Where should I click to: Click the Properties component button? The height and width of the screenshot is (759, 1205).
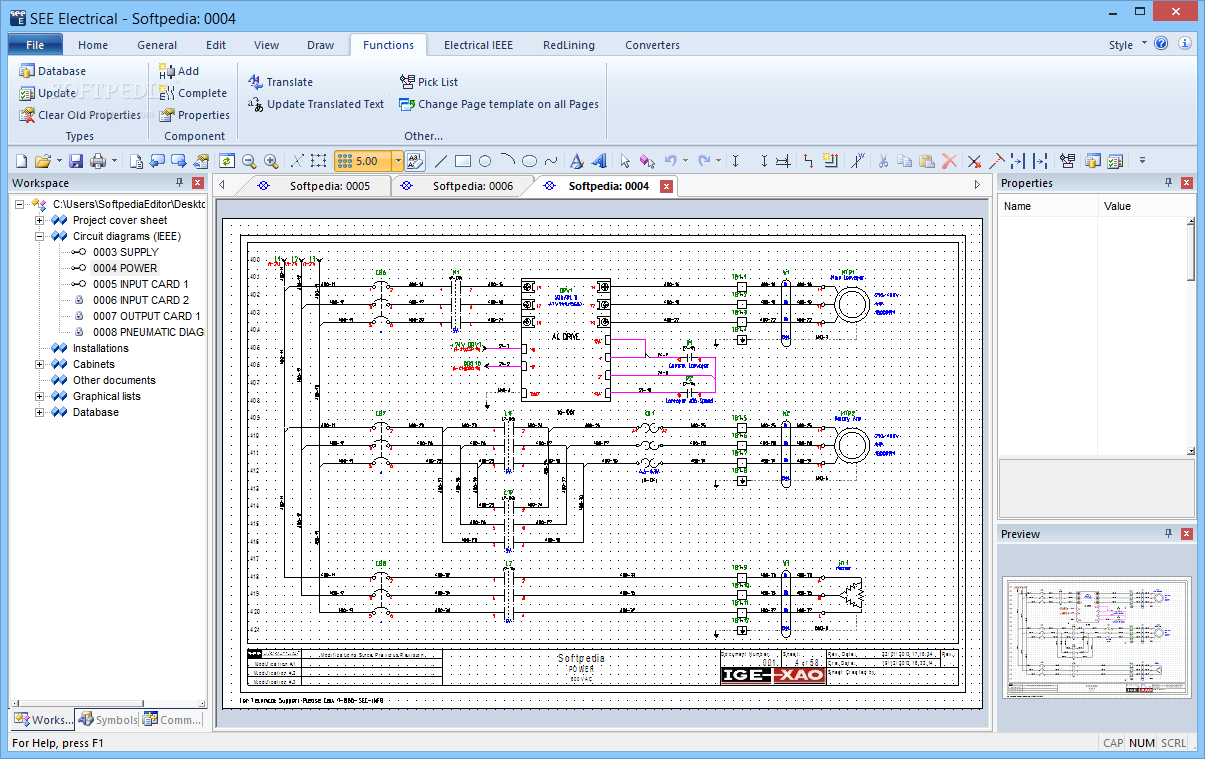pyautogui.click(x=194, y=115)
